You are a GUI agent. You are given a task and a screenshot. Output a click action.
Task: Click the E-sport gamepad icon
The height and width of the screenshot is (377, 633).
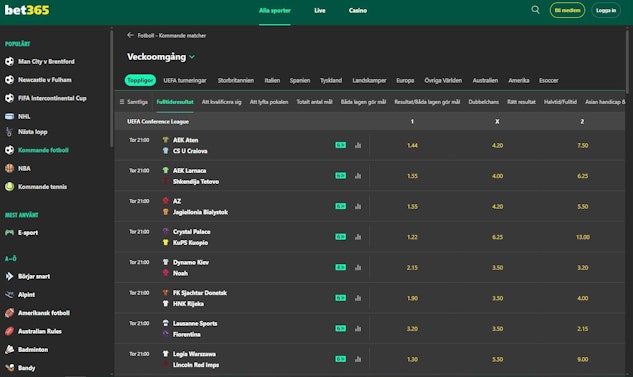click(9, 232)
